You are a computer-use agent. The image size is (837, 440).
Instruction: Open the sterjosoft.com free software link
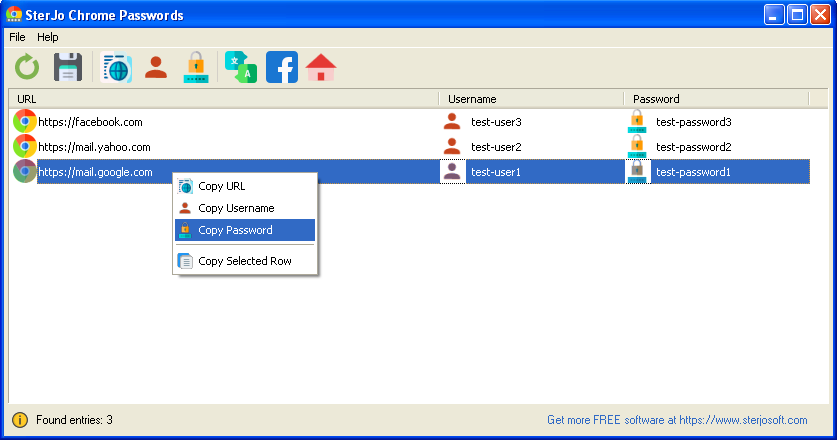pyautogui.click(x=677, y=420)
